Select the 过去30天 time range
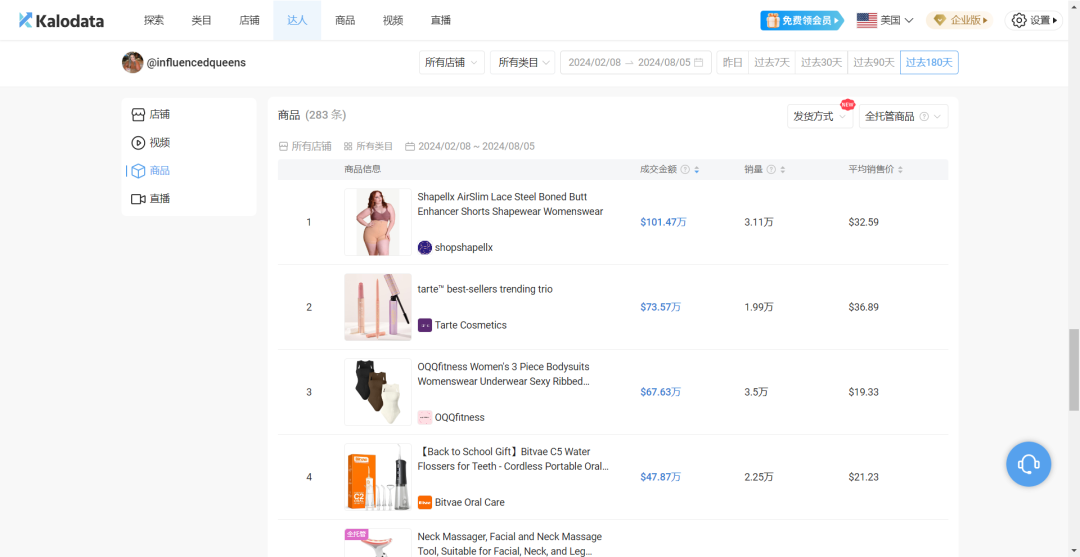Viewport: 1080px width, 557px height. click(819, 62)
